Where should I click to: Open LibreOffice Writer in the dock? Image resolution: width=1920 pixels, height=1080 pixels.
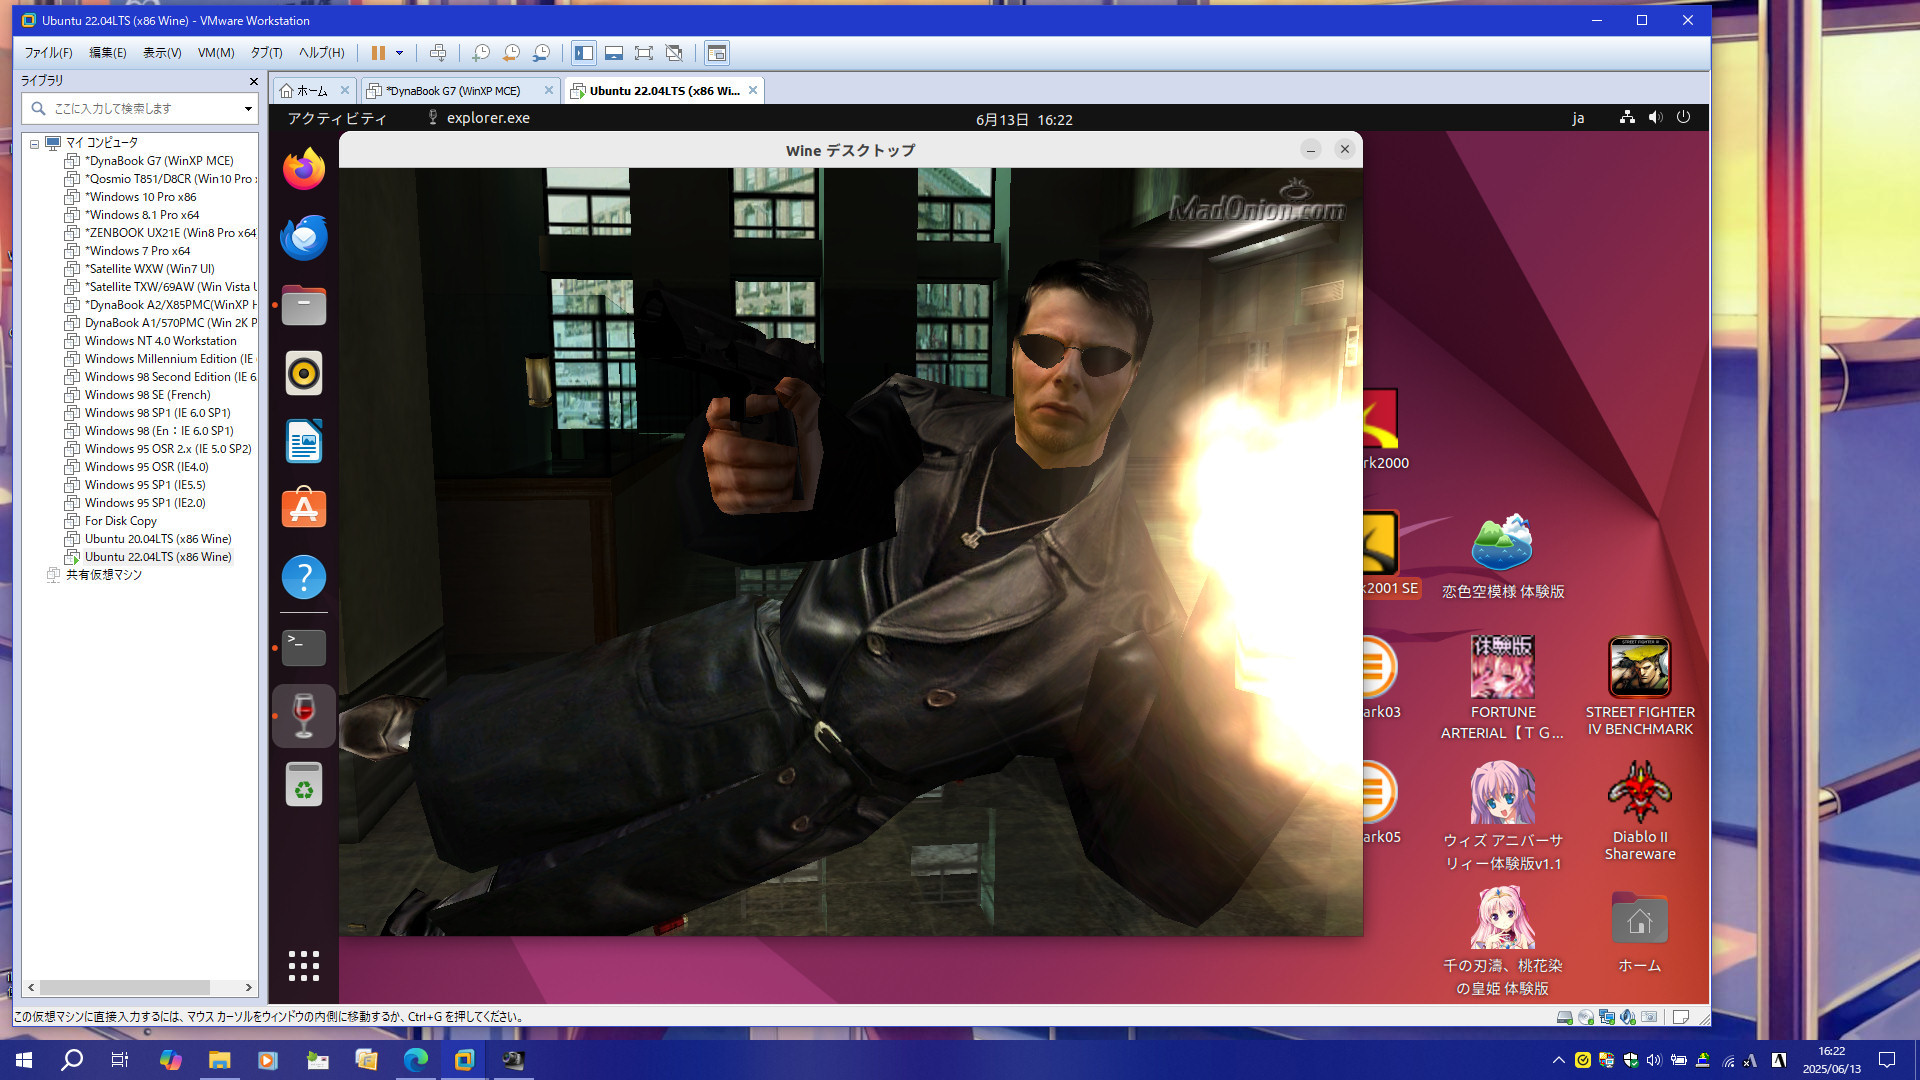click(x=304, y=441)
